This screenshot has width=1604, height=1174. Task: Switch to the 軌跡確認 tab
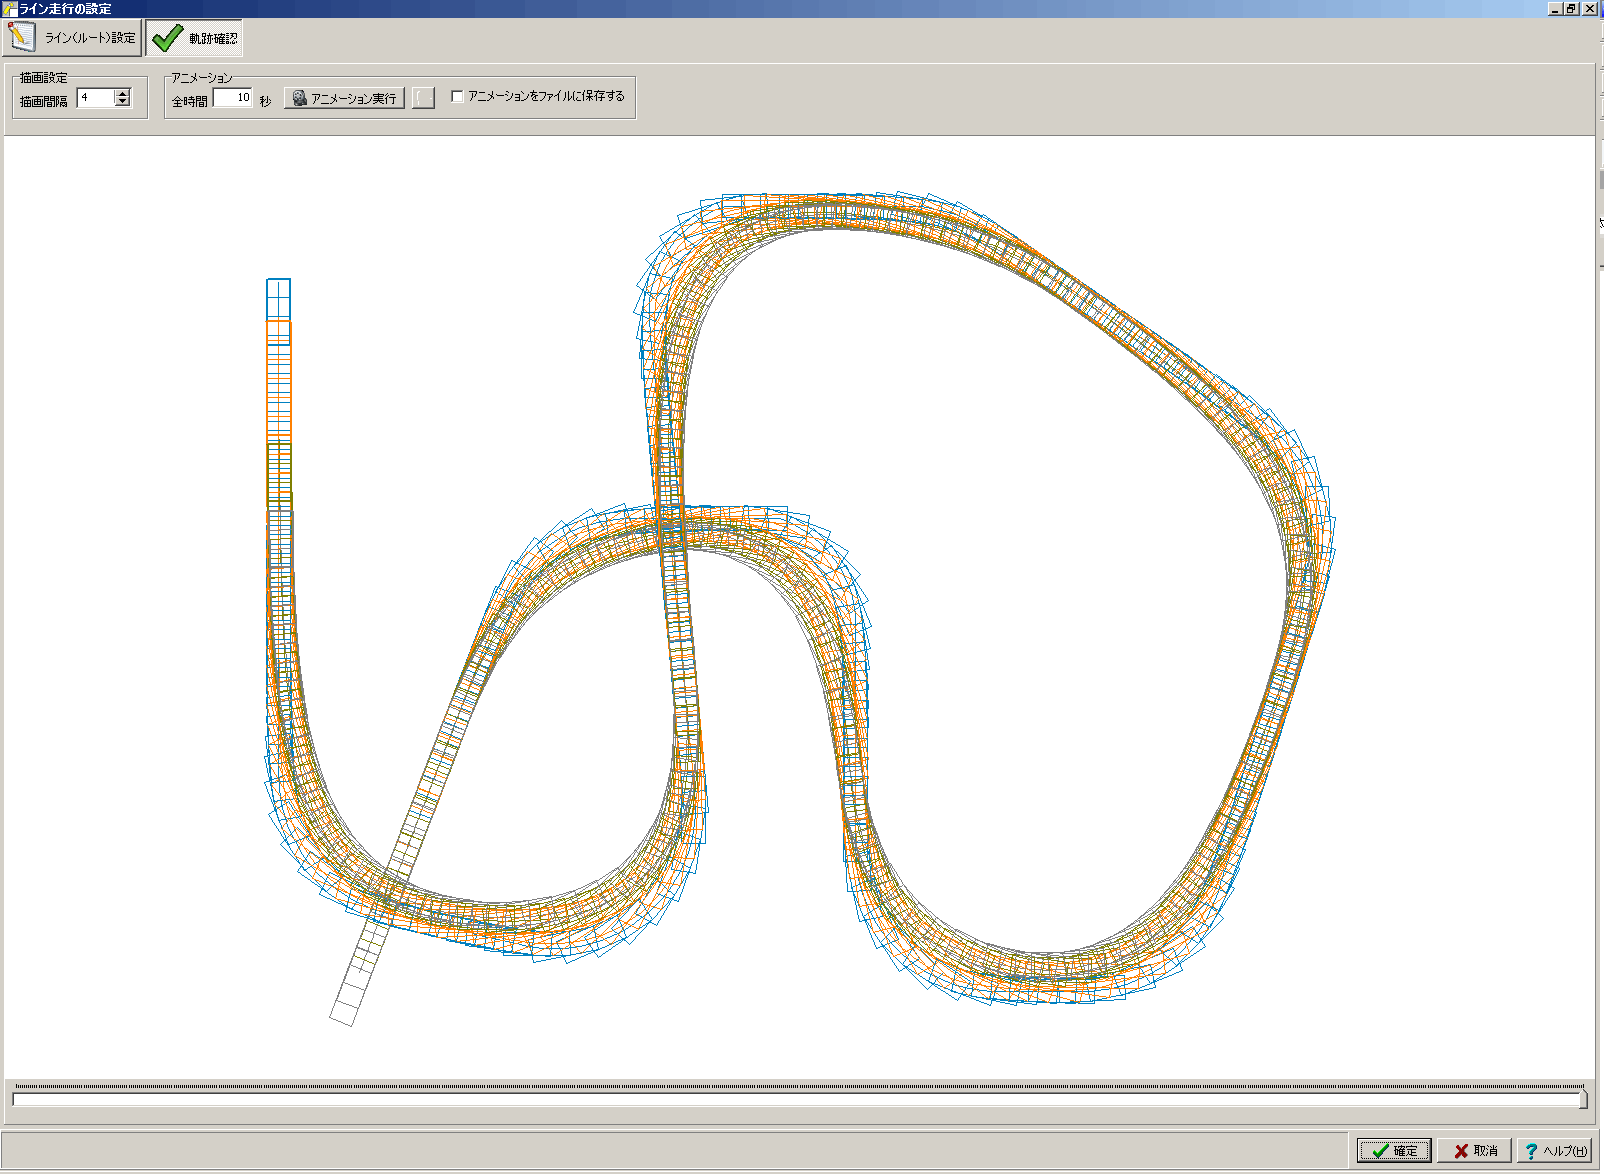[194, 38]
